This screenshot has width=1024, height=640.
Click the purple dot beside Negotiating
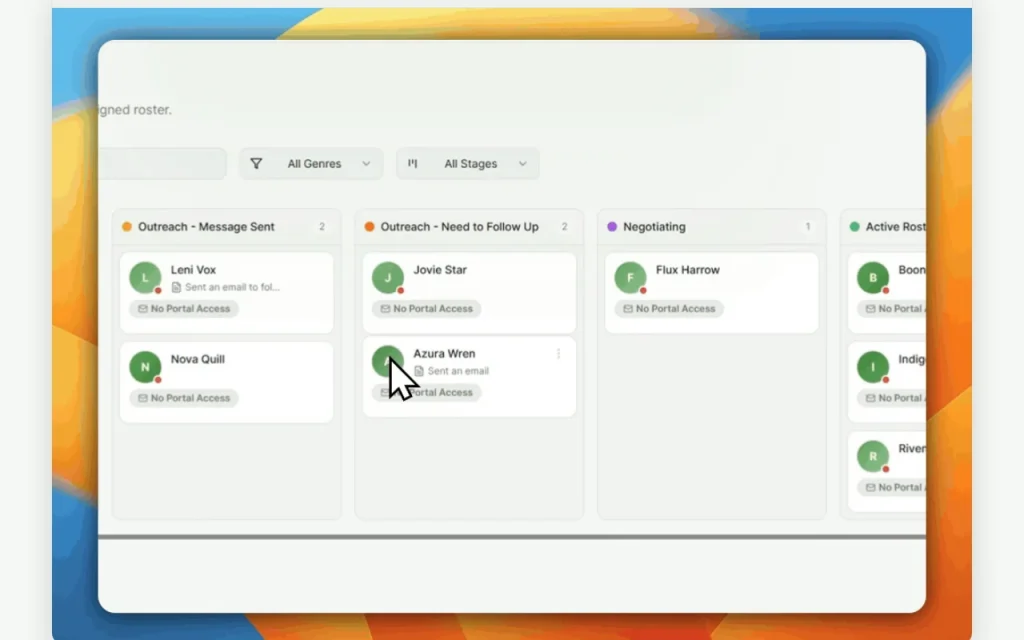tap(612, 227)
